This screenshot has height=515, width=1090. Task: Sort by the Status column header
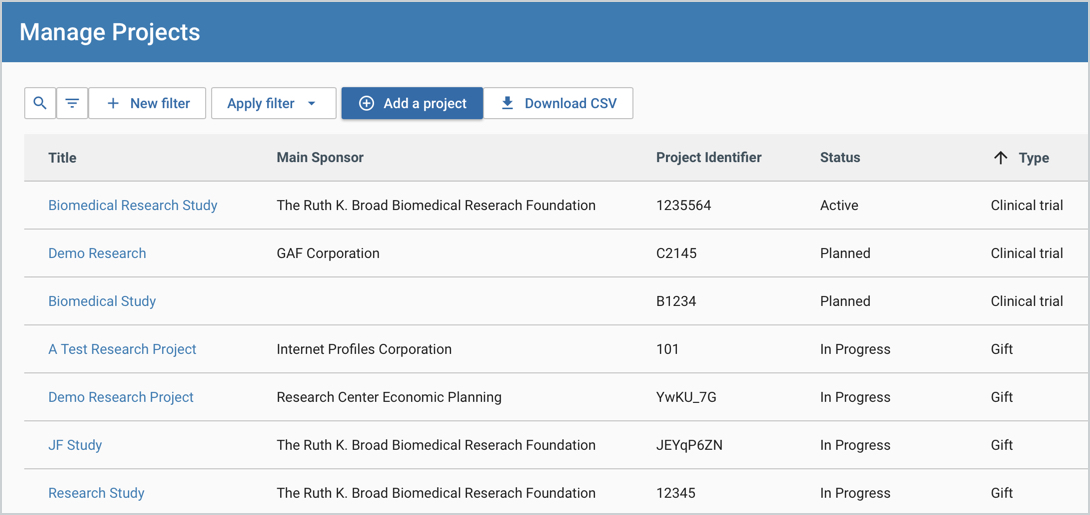(839, 157)
